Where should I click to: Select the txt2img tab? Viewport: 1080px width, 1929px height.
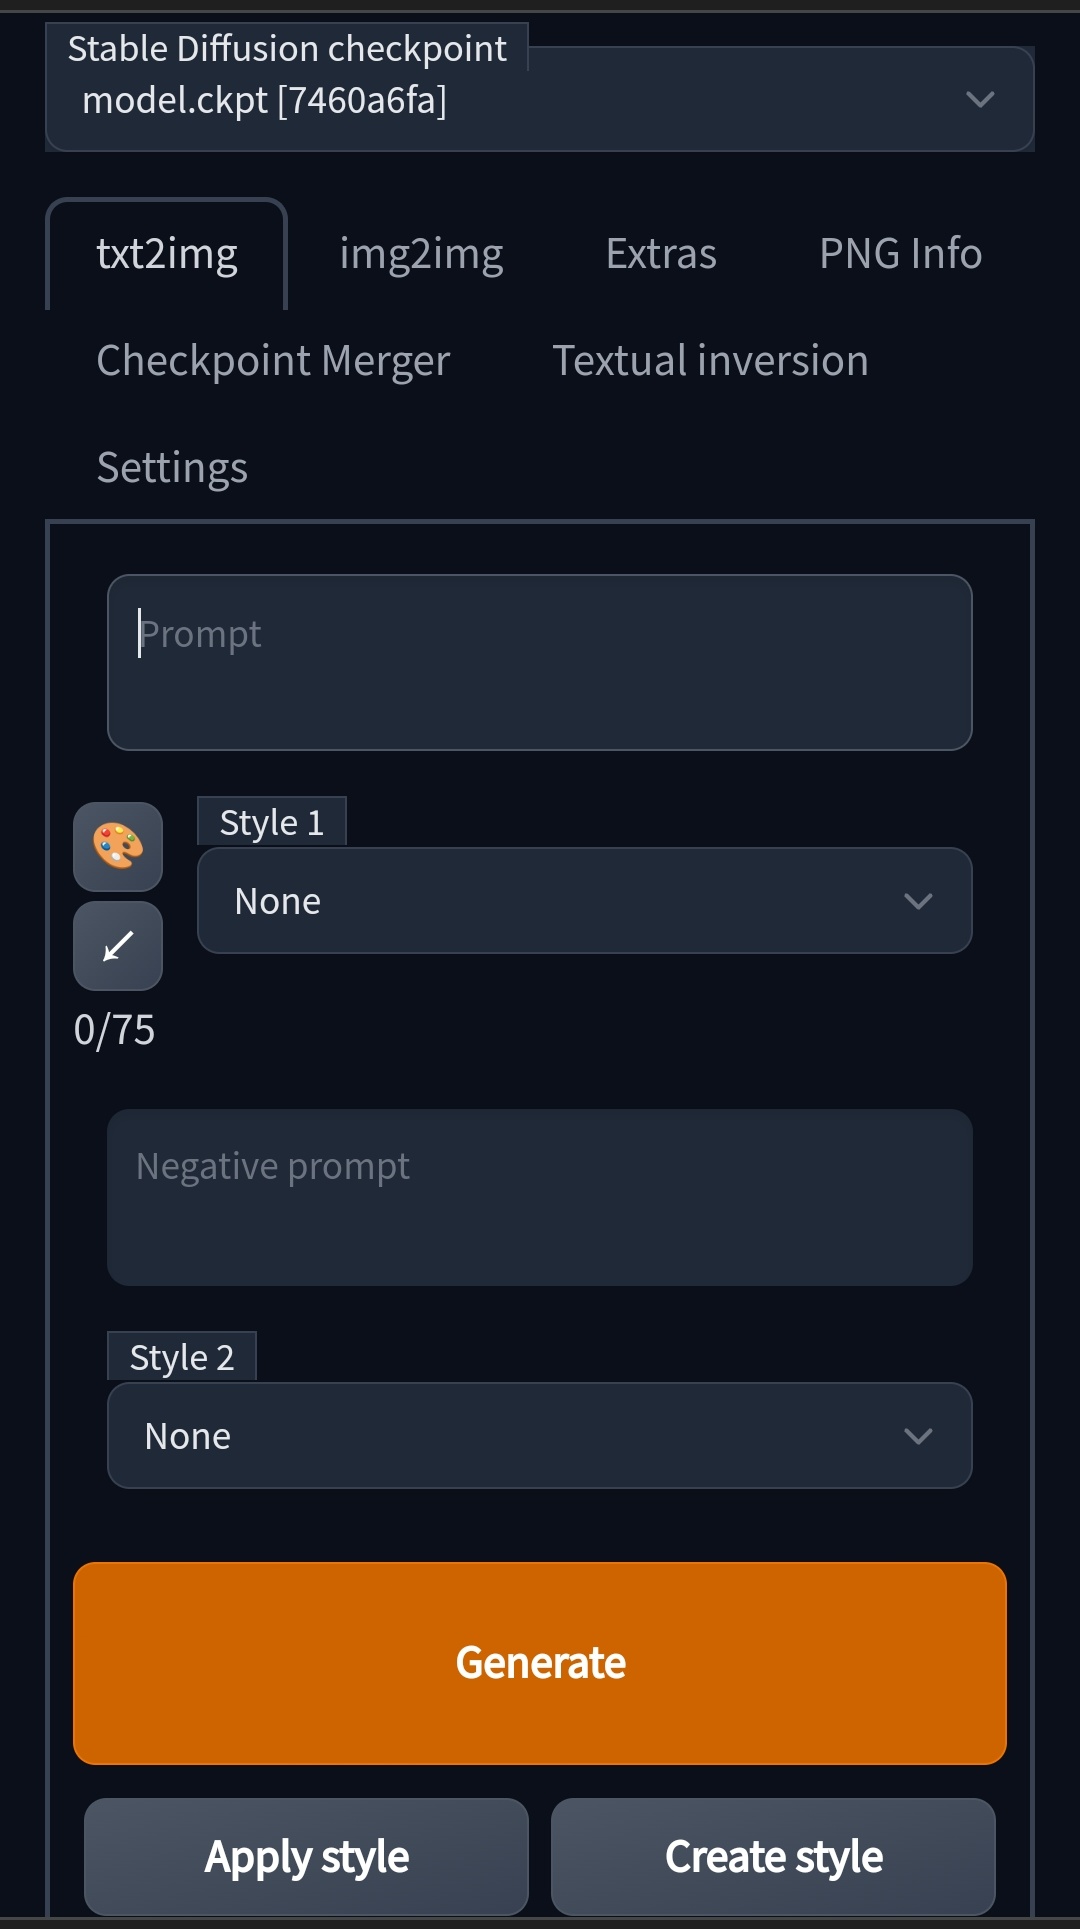pyautogui.click(x=167, y=253)
